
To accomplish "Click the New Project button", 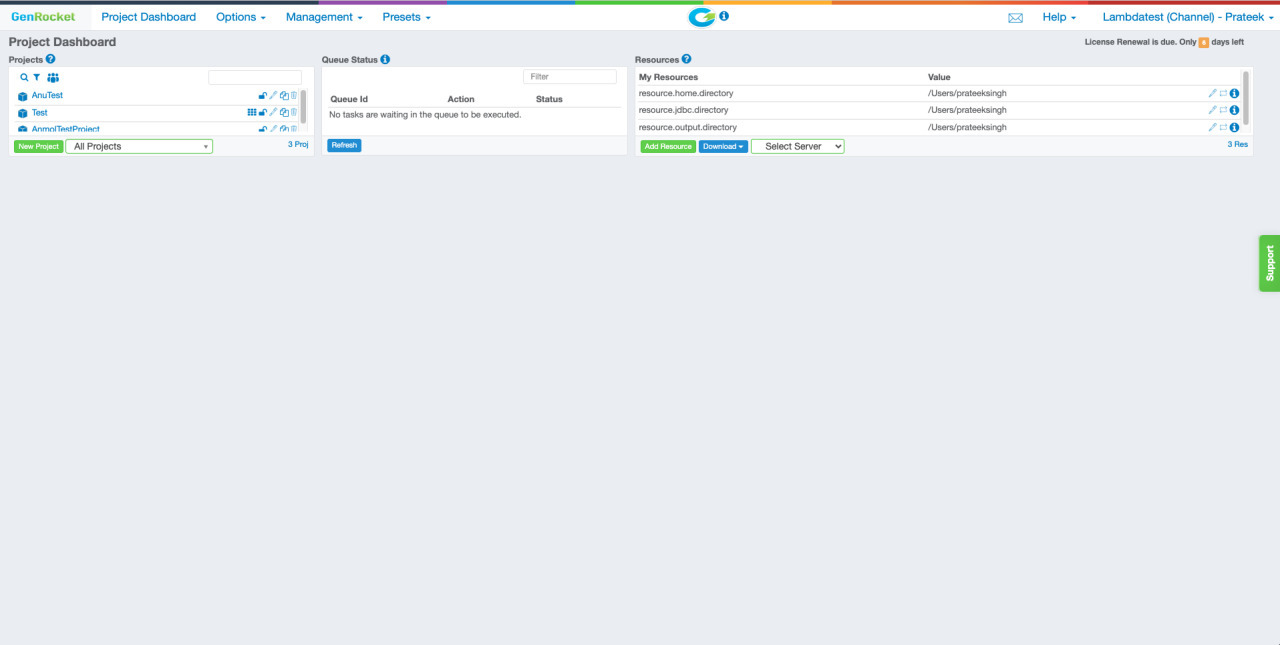I will point(37,145).
